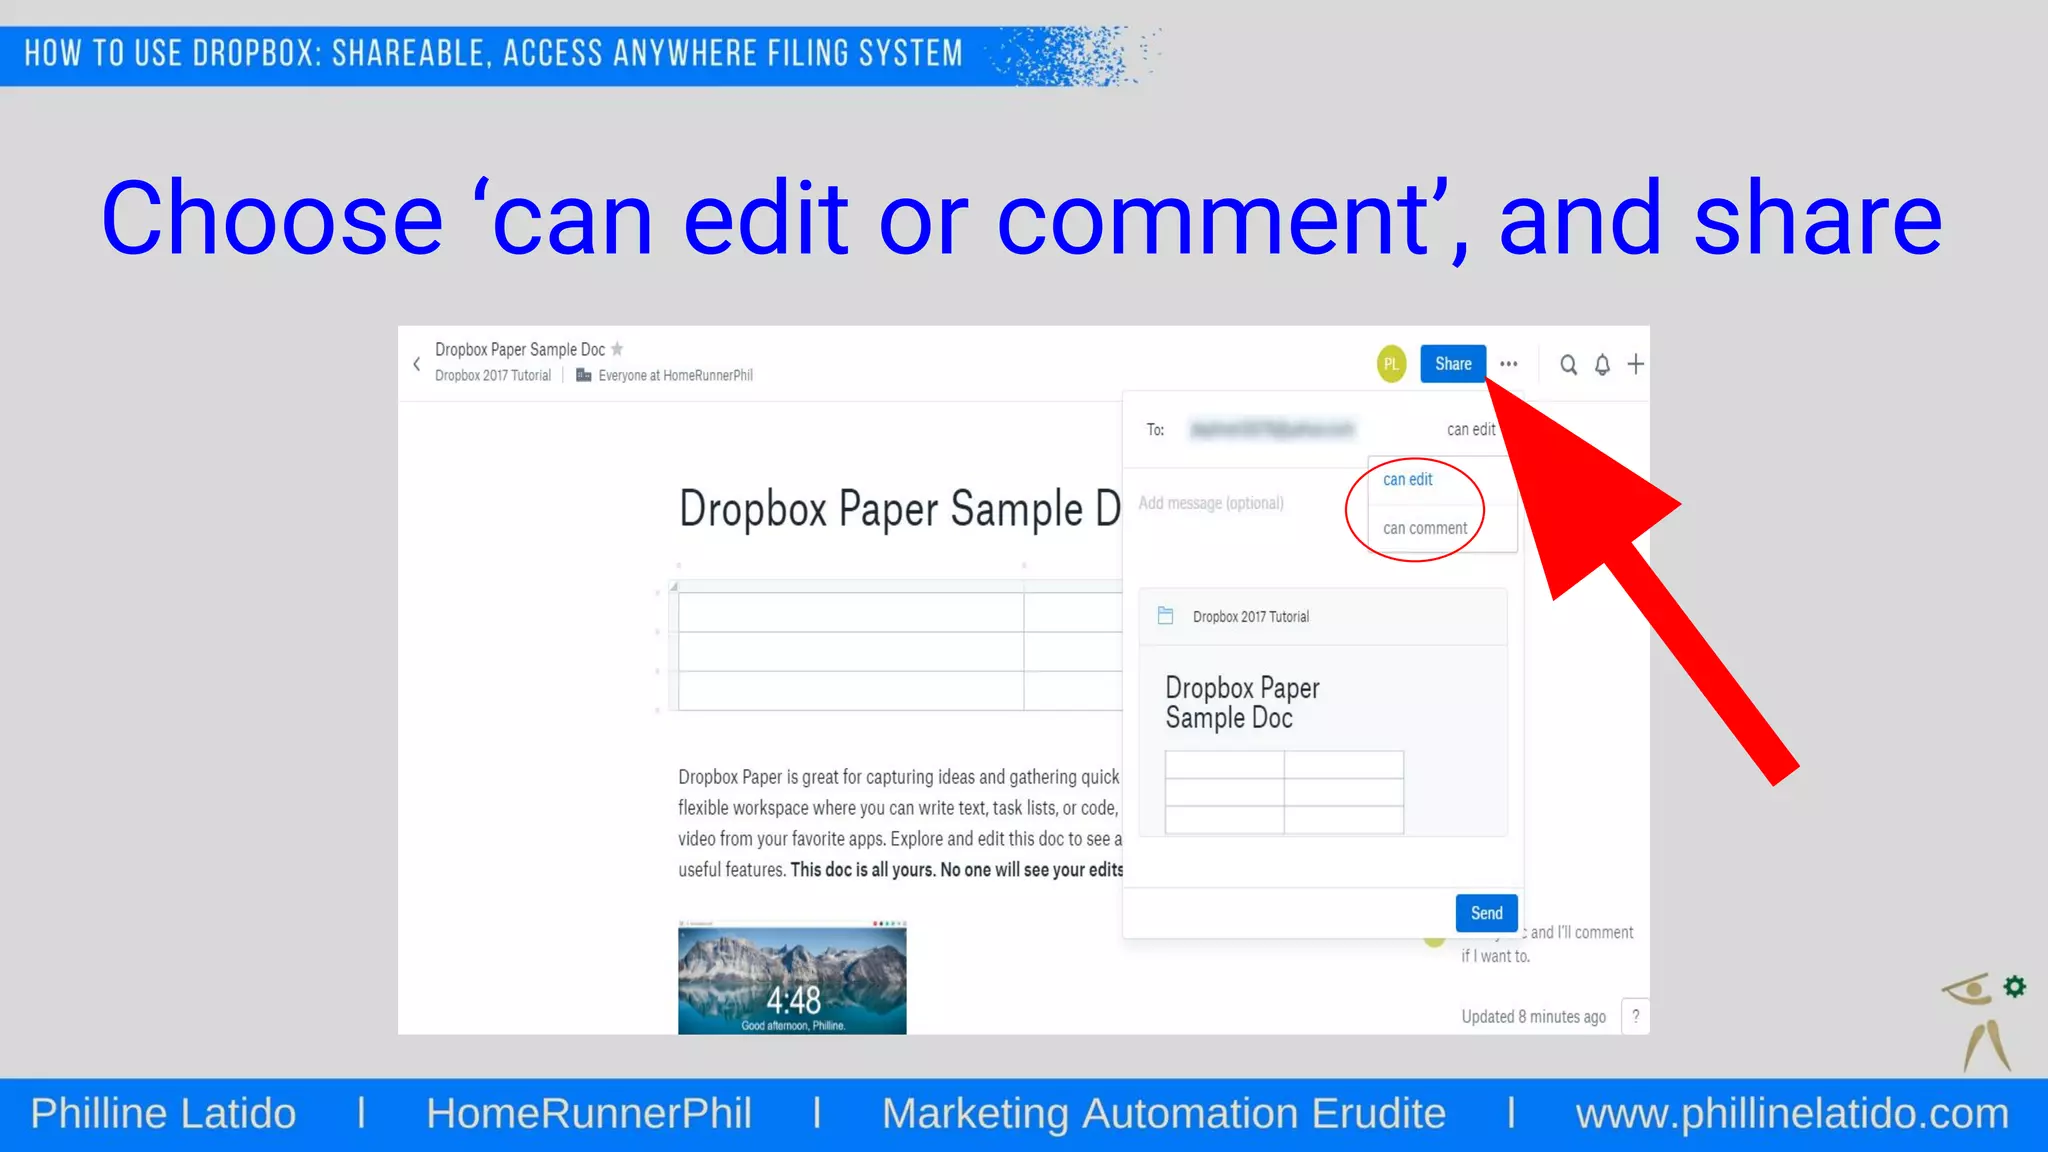Click the folder icon in the share panel

pyautogui.click(x=1165, y=616)
